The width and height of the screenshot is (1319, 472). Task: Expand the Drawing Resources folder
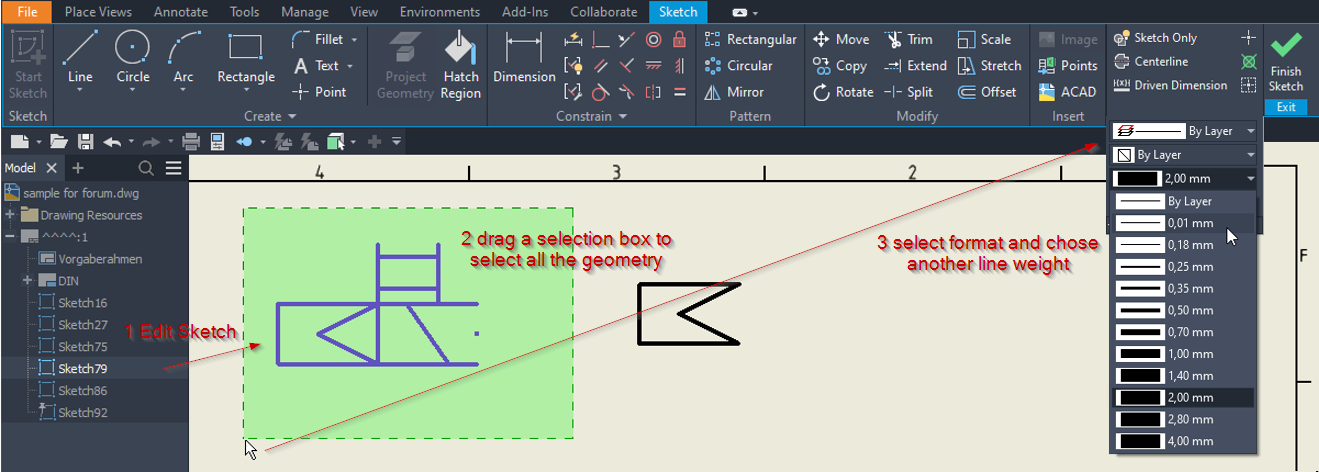tap(10, 215)
